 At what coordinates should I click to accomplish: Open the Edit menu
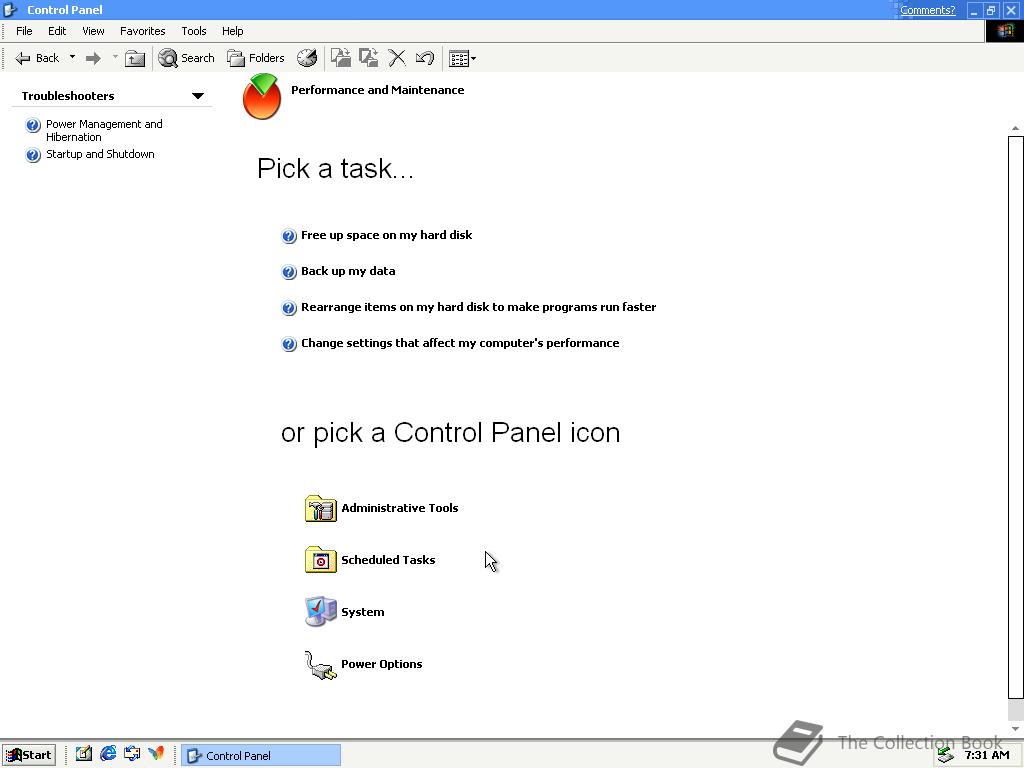point(57,31)
